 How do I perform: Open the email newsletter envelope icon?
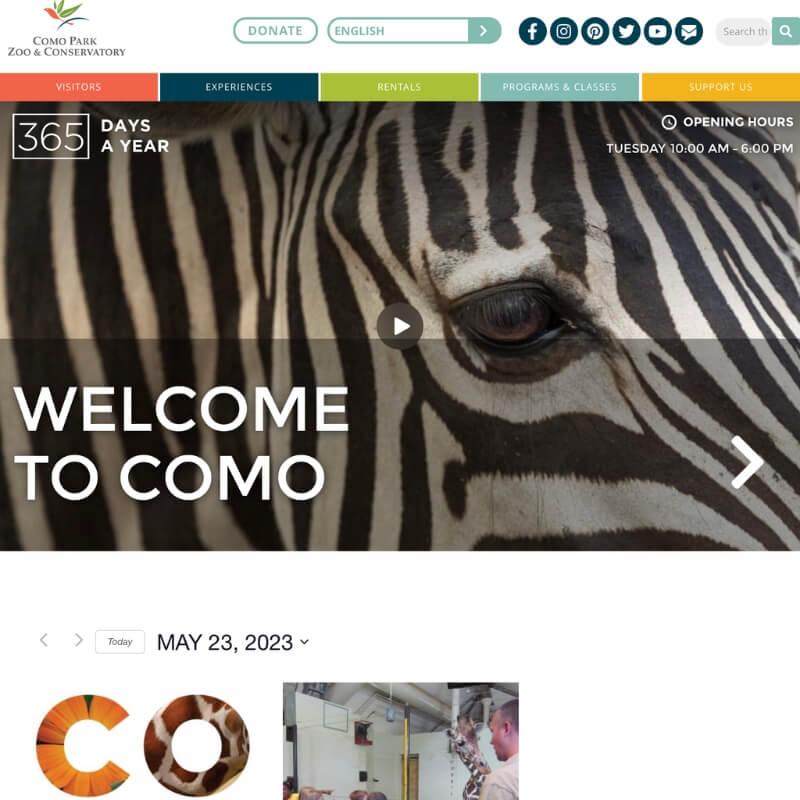689,31
